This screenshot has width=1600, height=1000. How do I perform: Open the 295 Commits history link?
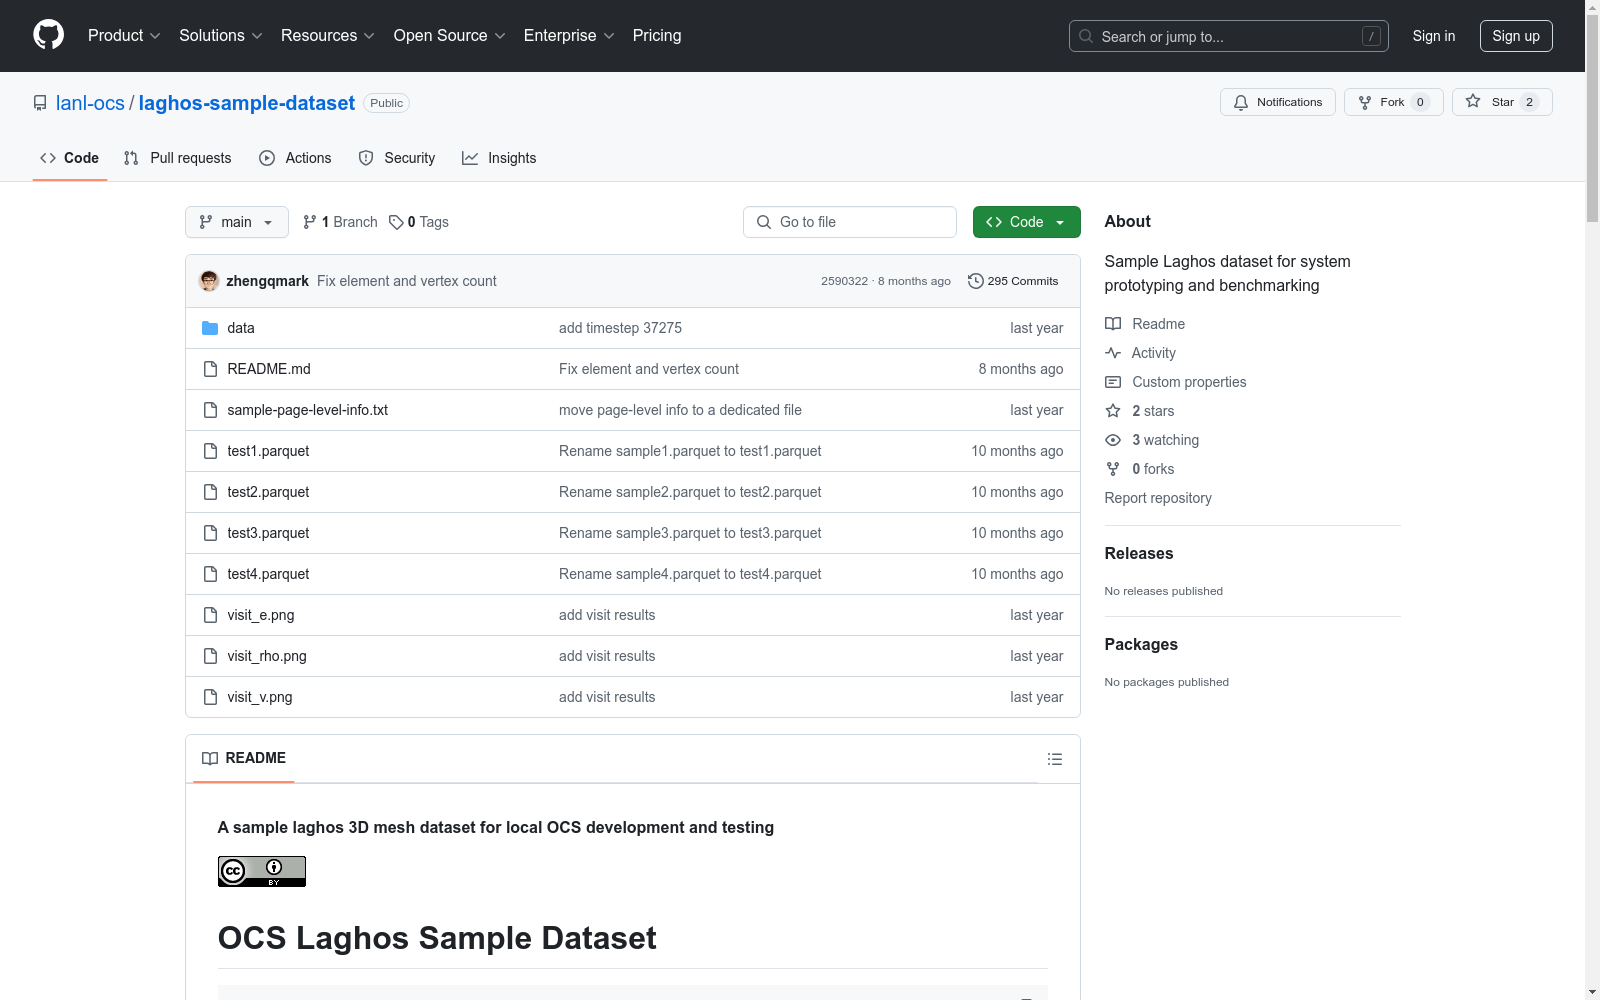pyautogui.click(x=1013, y=281)
